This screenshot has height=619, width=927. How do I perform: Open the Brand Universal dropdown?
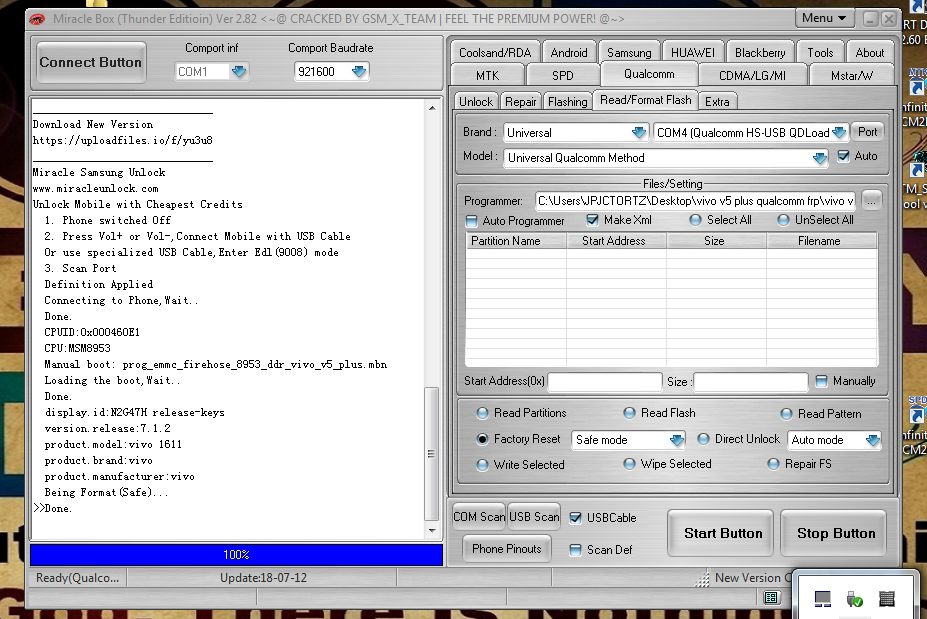638,132
